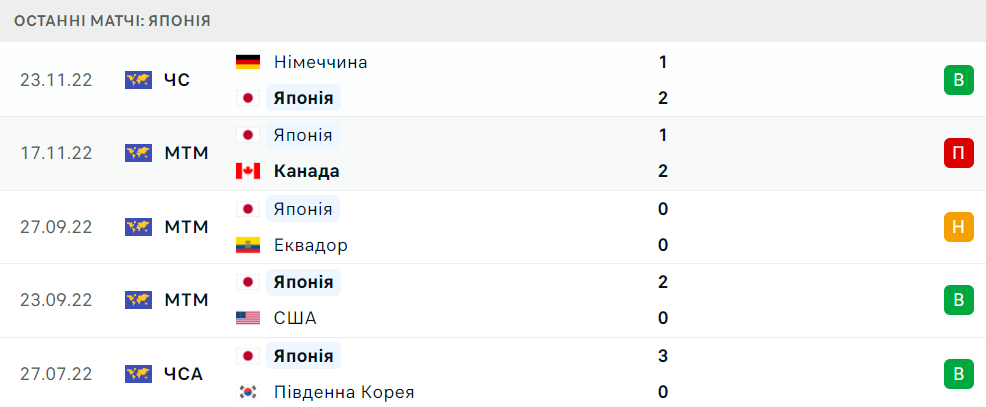Open the Південна Корея team link
This screenshot has width=986, height=407.
point(343,392)
